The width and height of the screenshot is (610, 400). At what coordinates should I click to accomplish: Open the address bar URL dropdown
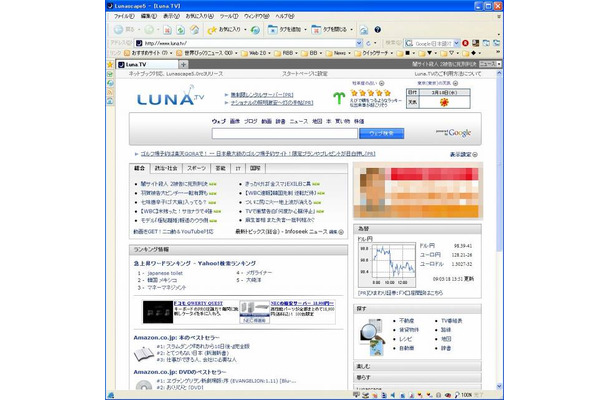[x=359, y=43]
